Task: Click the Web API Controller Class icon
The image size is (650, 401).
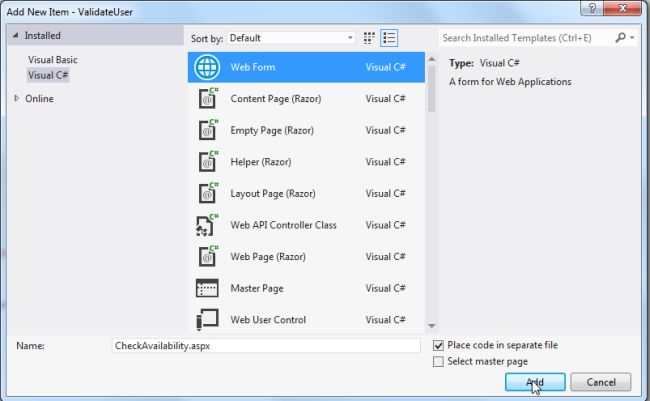Action: pyautogui.click(x=206, y=225)
